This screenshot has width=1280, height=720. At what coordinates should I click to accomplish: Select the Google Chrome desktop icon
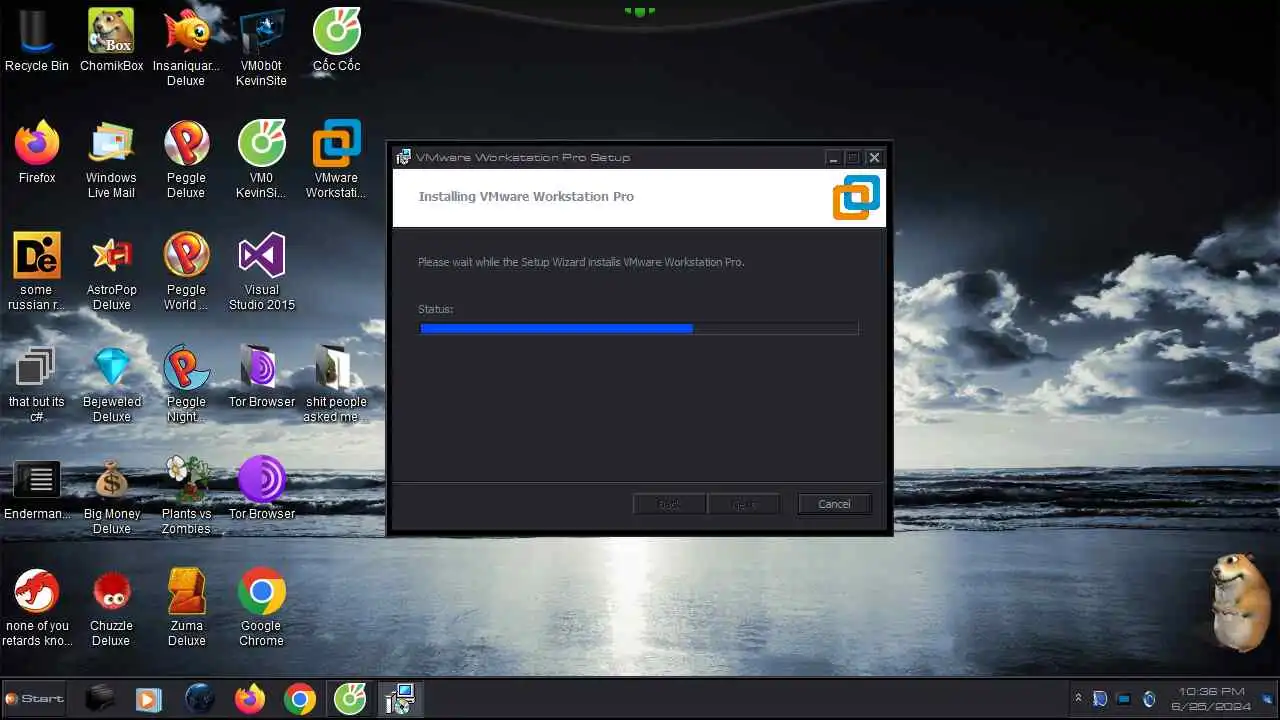(261, 608)
